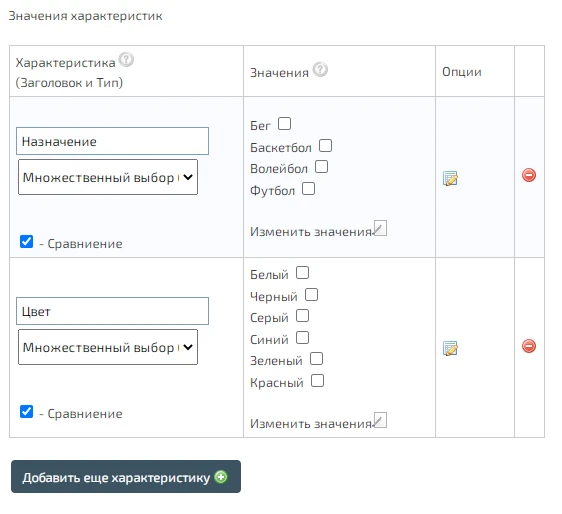Click edit pencil icon after Назначение values
This screenshot has width=562, height=514.
(380, 228)
